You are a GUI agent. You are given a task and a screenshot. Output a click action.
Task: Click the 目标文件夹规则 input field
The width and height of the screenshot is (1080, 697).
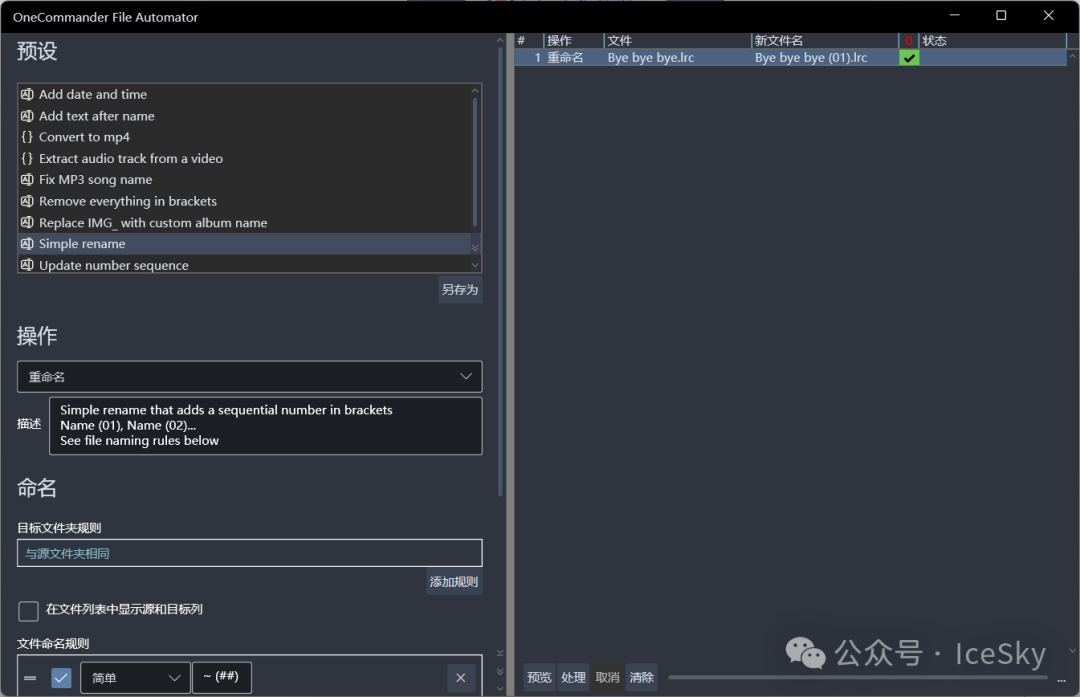point(249,553)
